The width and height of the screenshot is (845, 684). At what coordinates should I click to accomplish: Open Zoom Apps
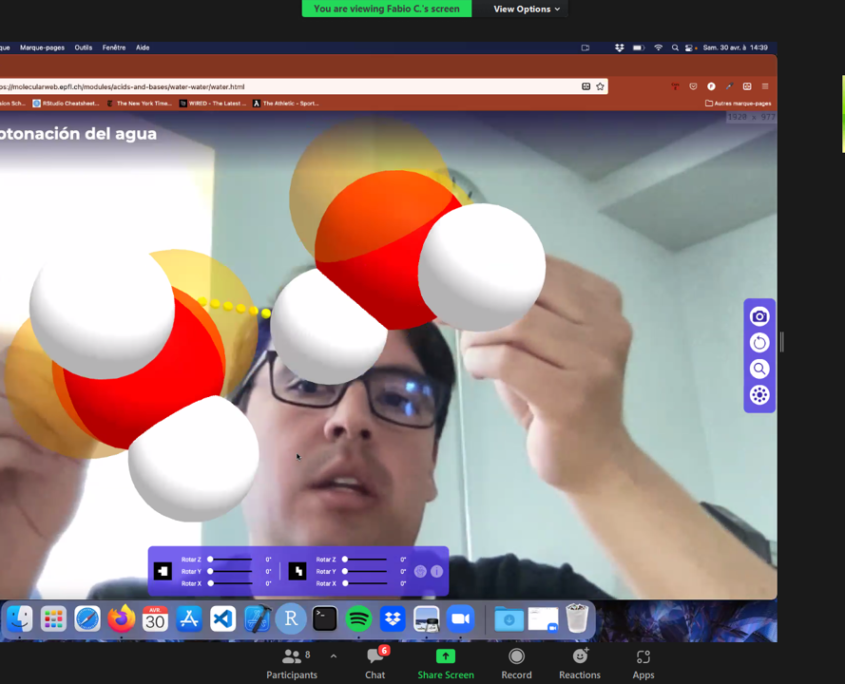(x=643, y=663)
